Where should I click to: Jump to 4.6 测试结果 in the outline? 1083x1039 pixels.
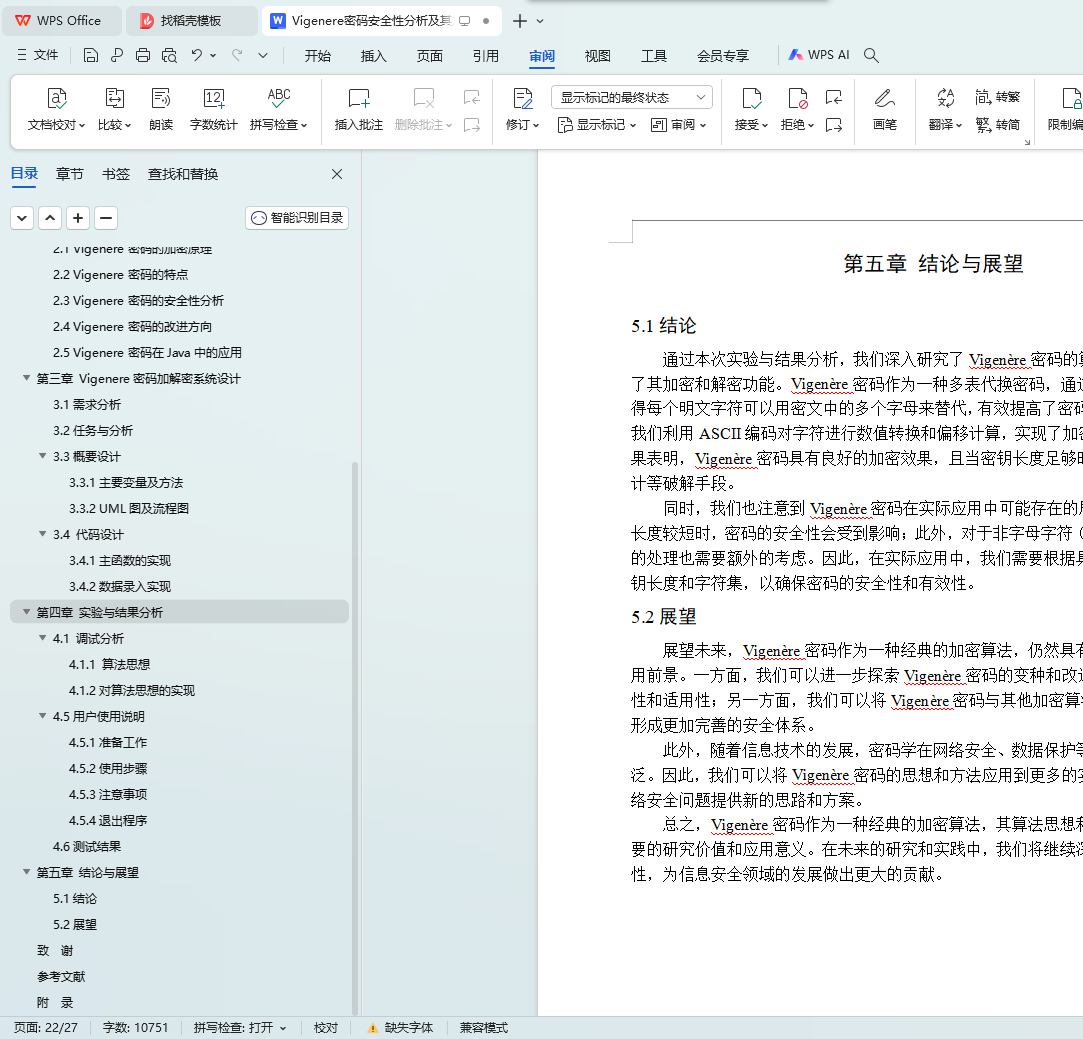coord(87,846)
